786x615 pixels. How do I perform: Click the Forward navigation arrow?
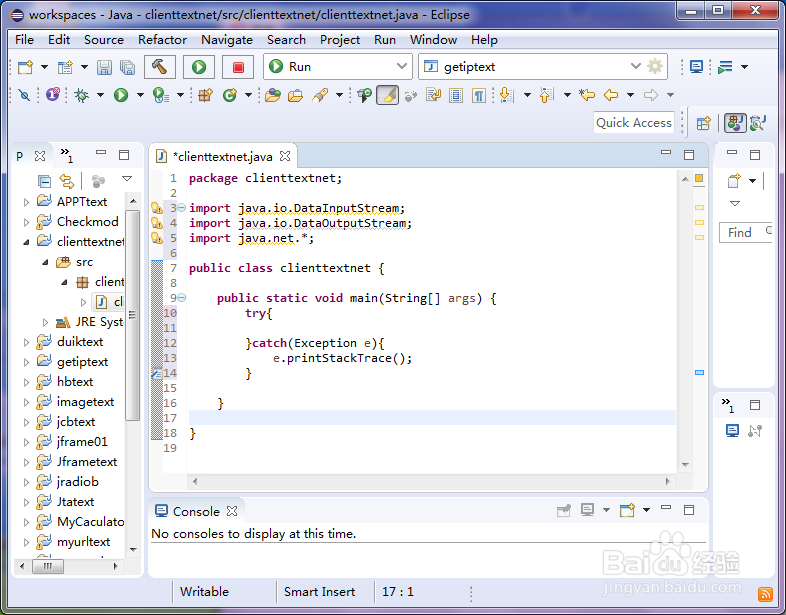(651, 95)
